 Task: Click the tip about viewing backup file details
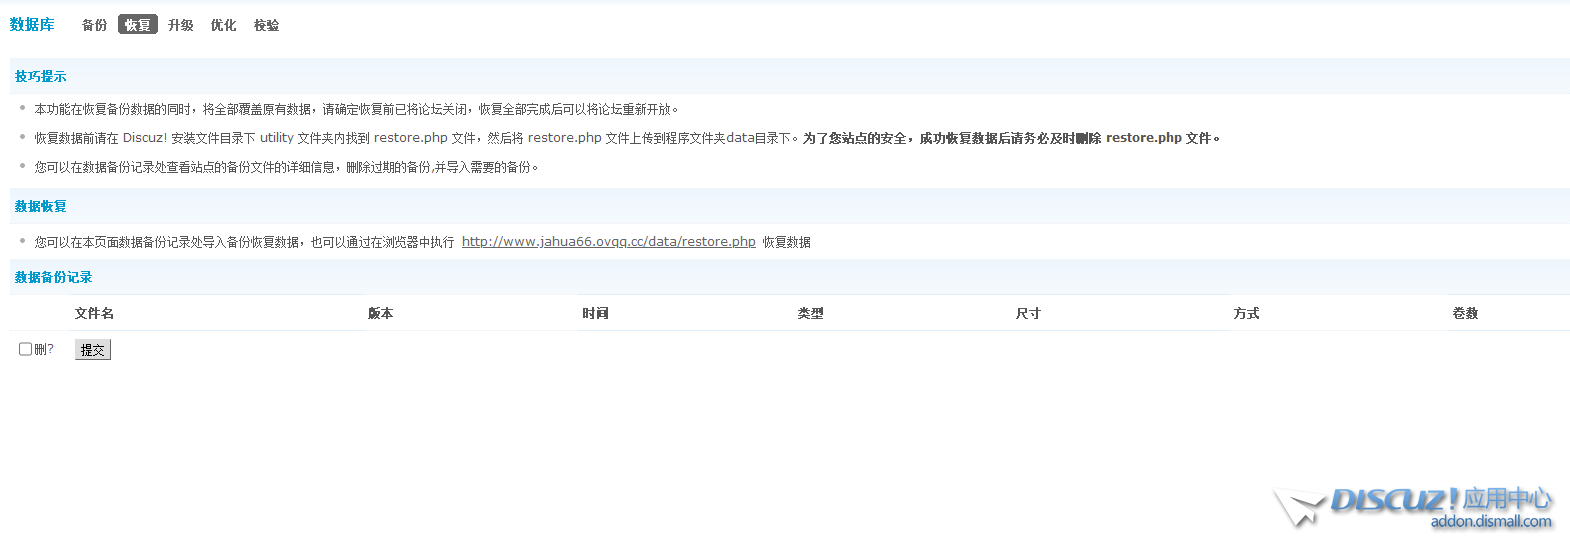pyautogui.click(x=287, y=167)
